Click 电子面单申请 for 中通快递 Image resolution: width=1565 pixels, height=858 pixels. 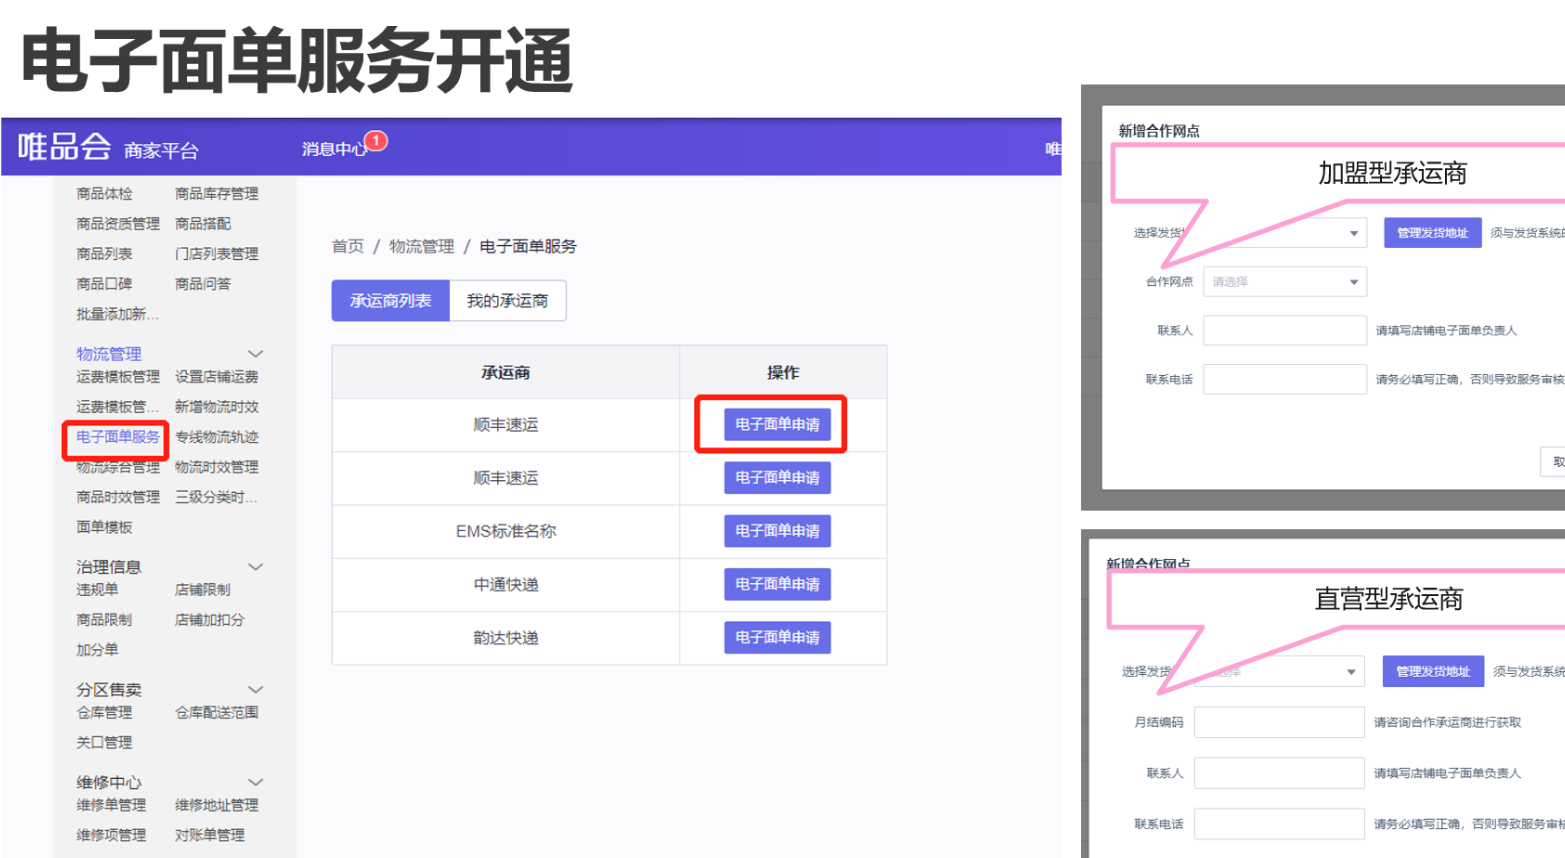point(777,584)
